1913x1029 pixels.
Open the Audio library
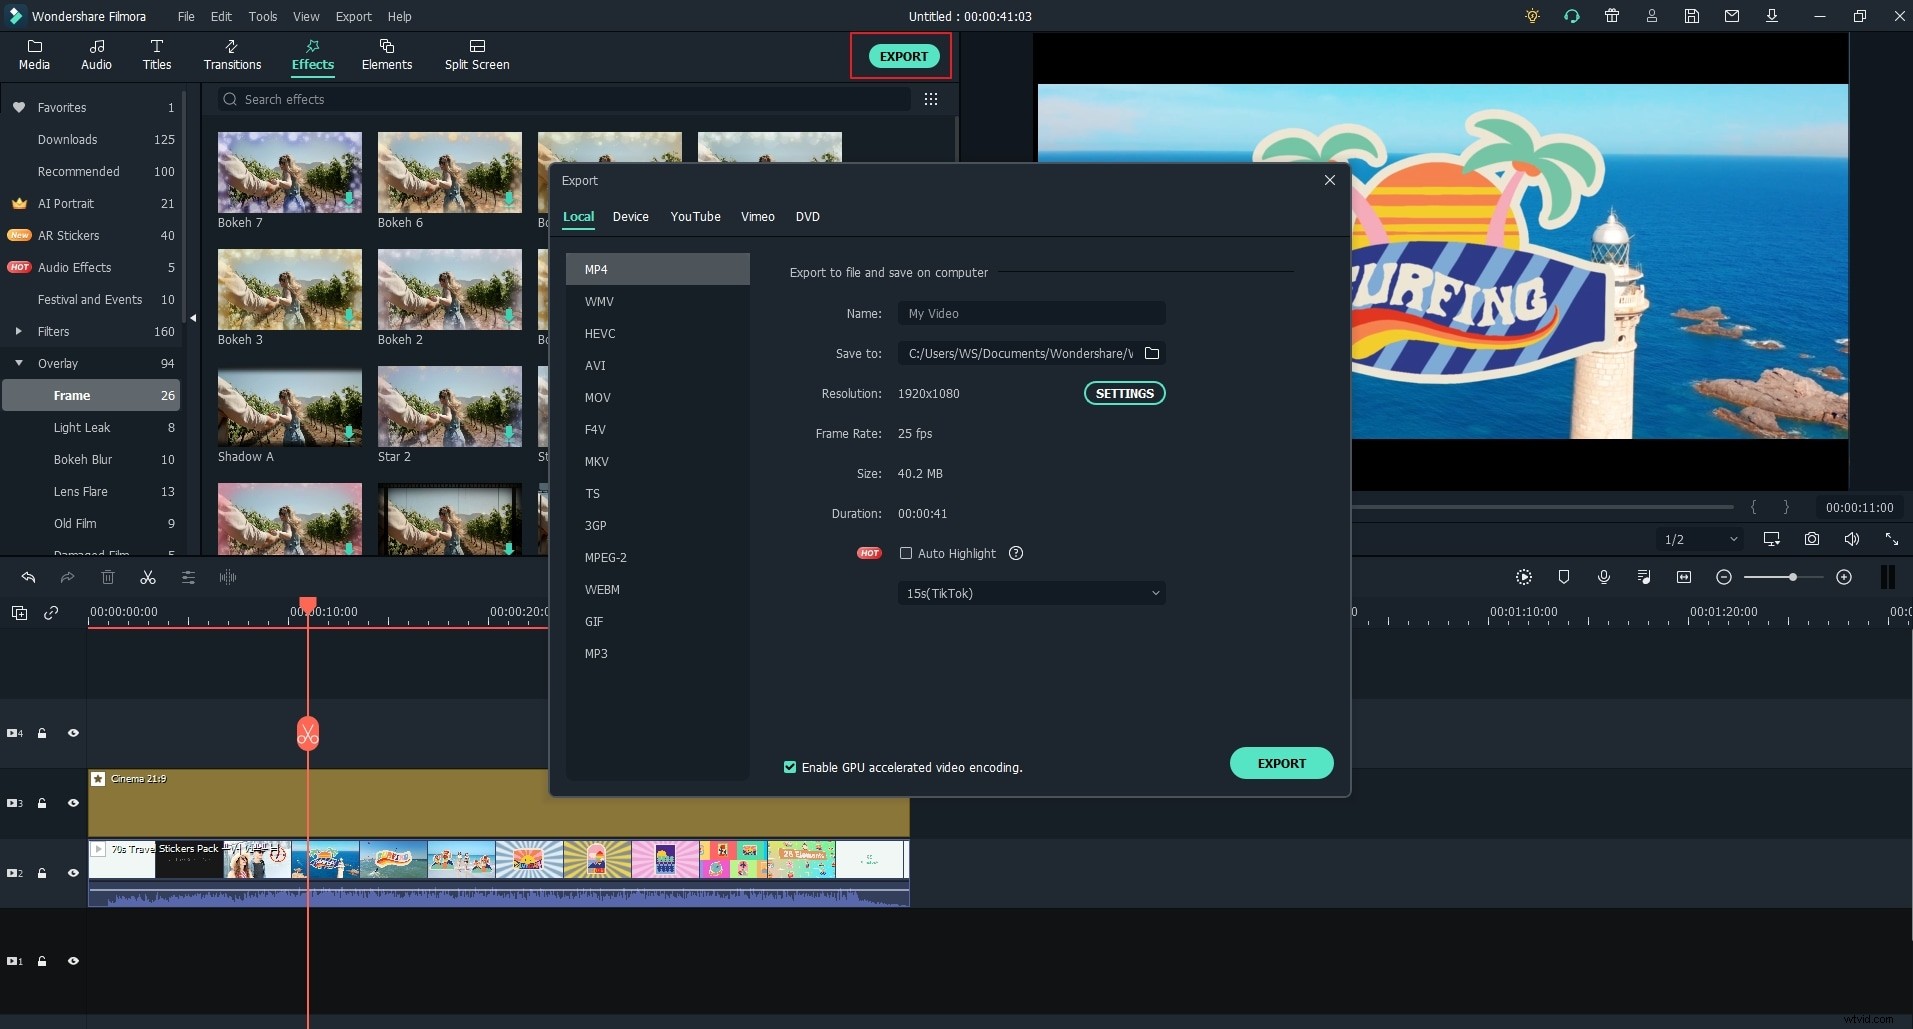pos(96,55)
